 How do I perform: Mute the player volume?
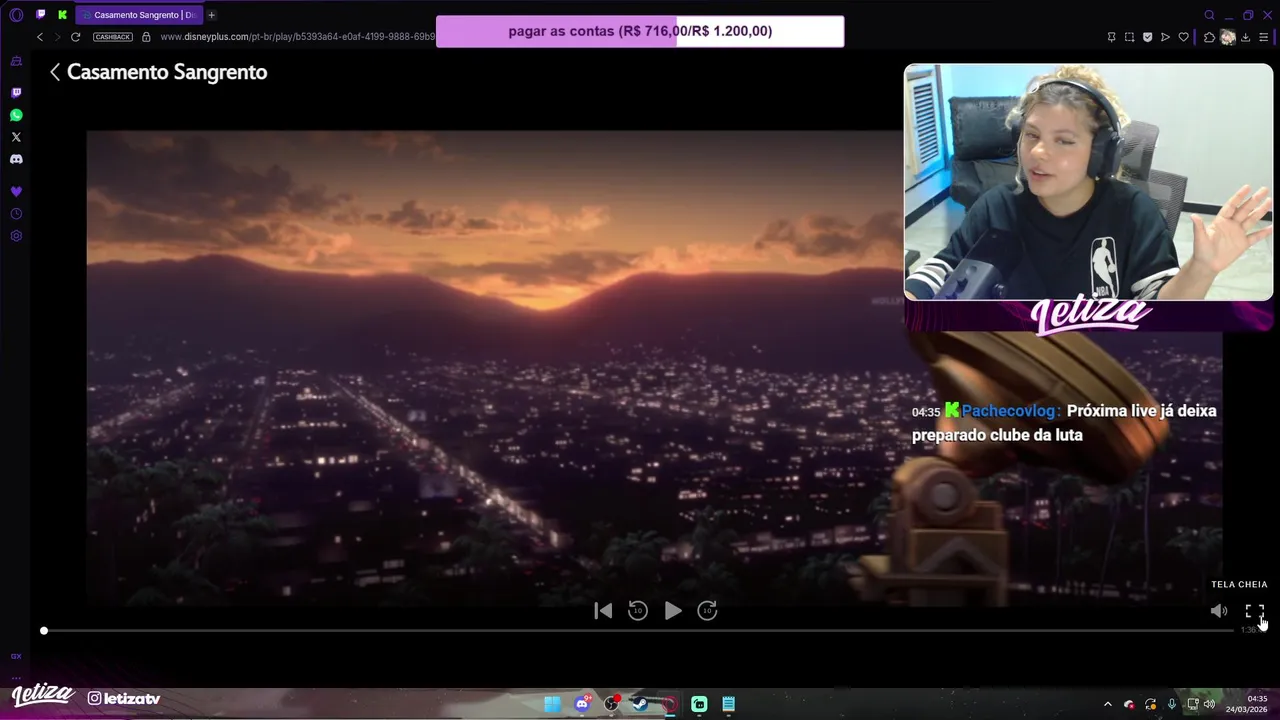1218,611
